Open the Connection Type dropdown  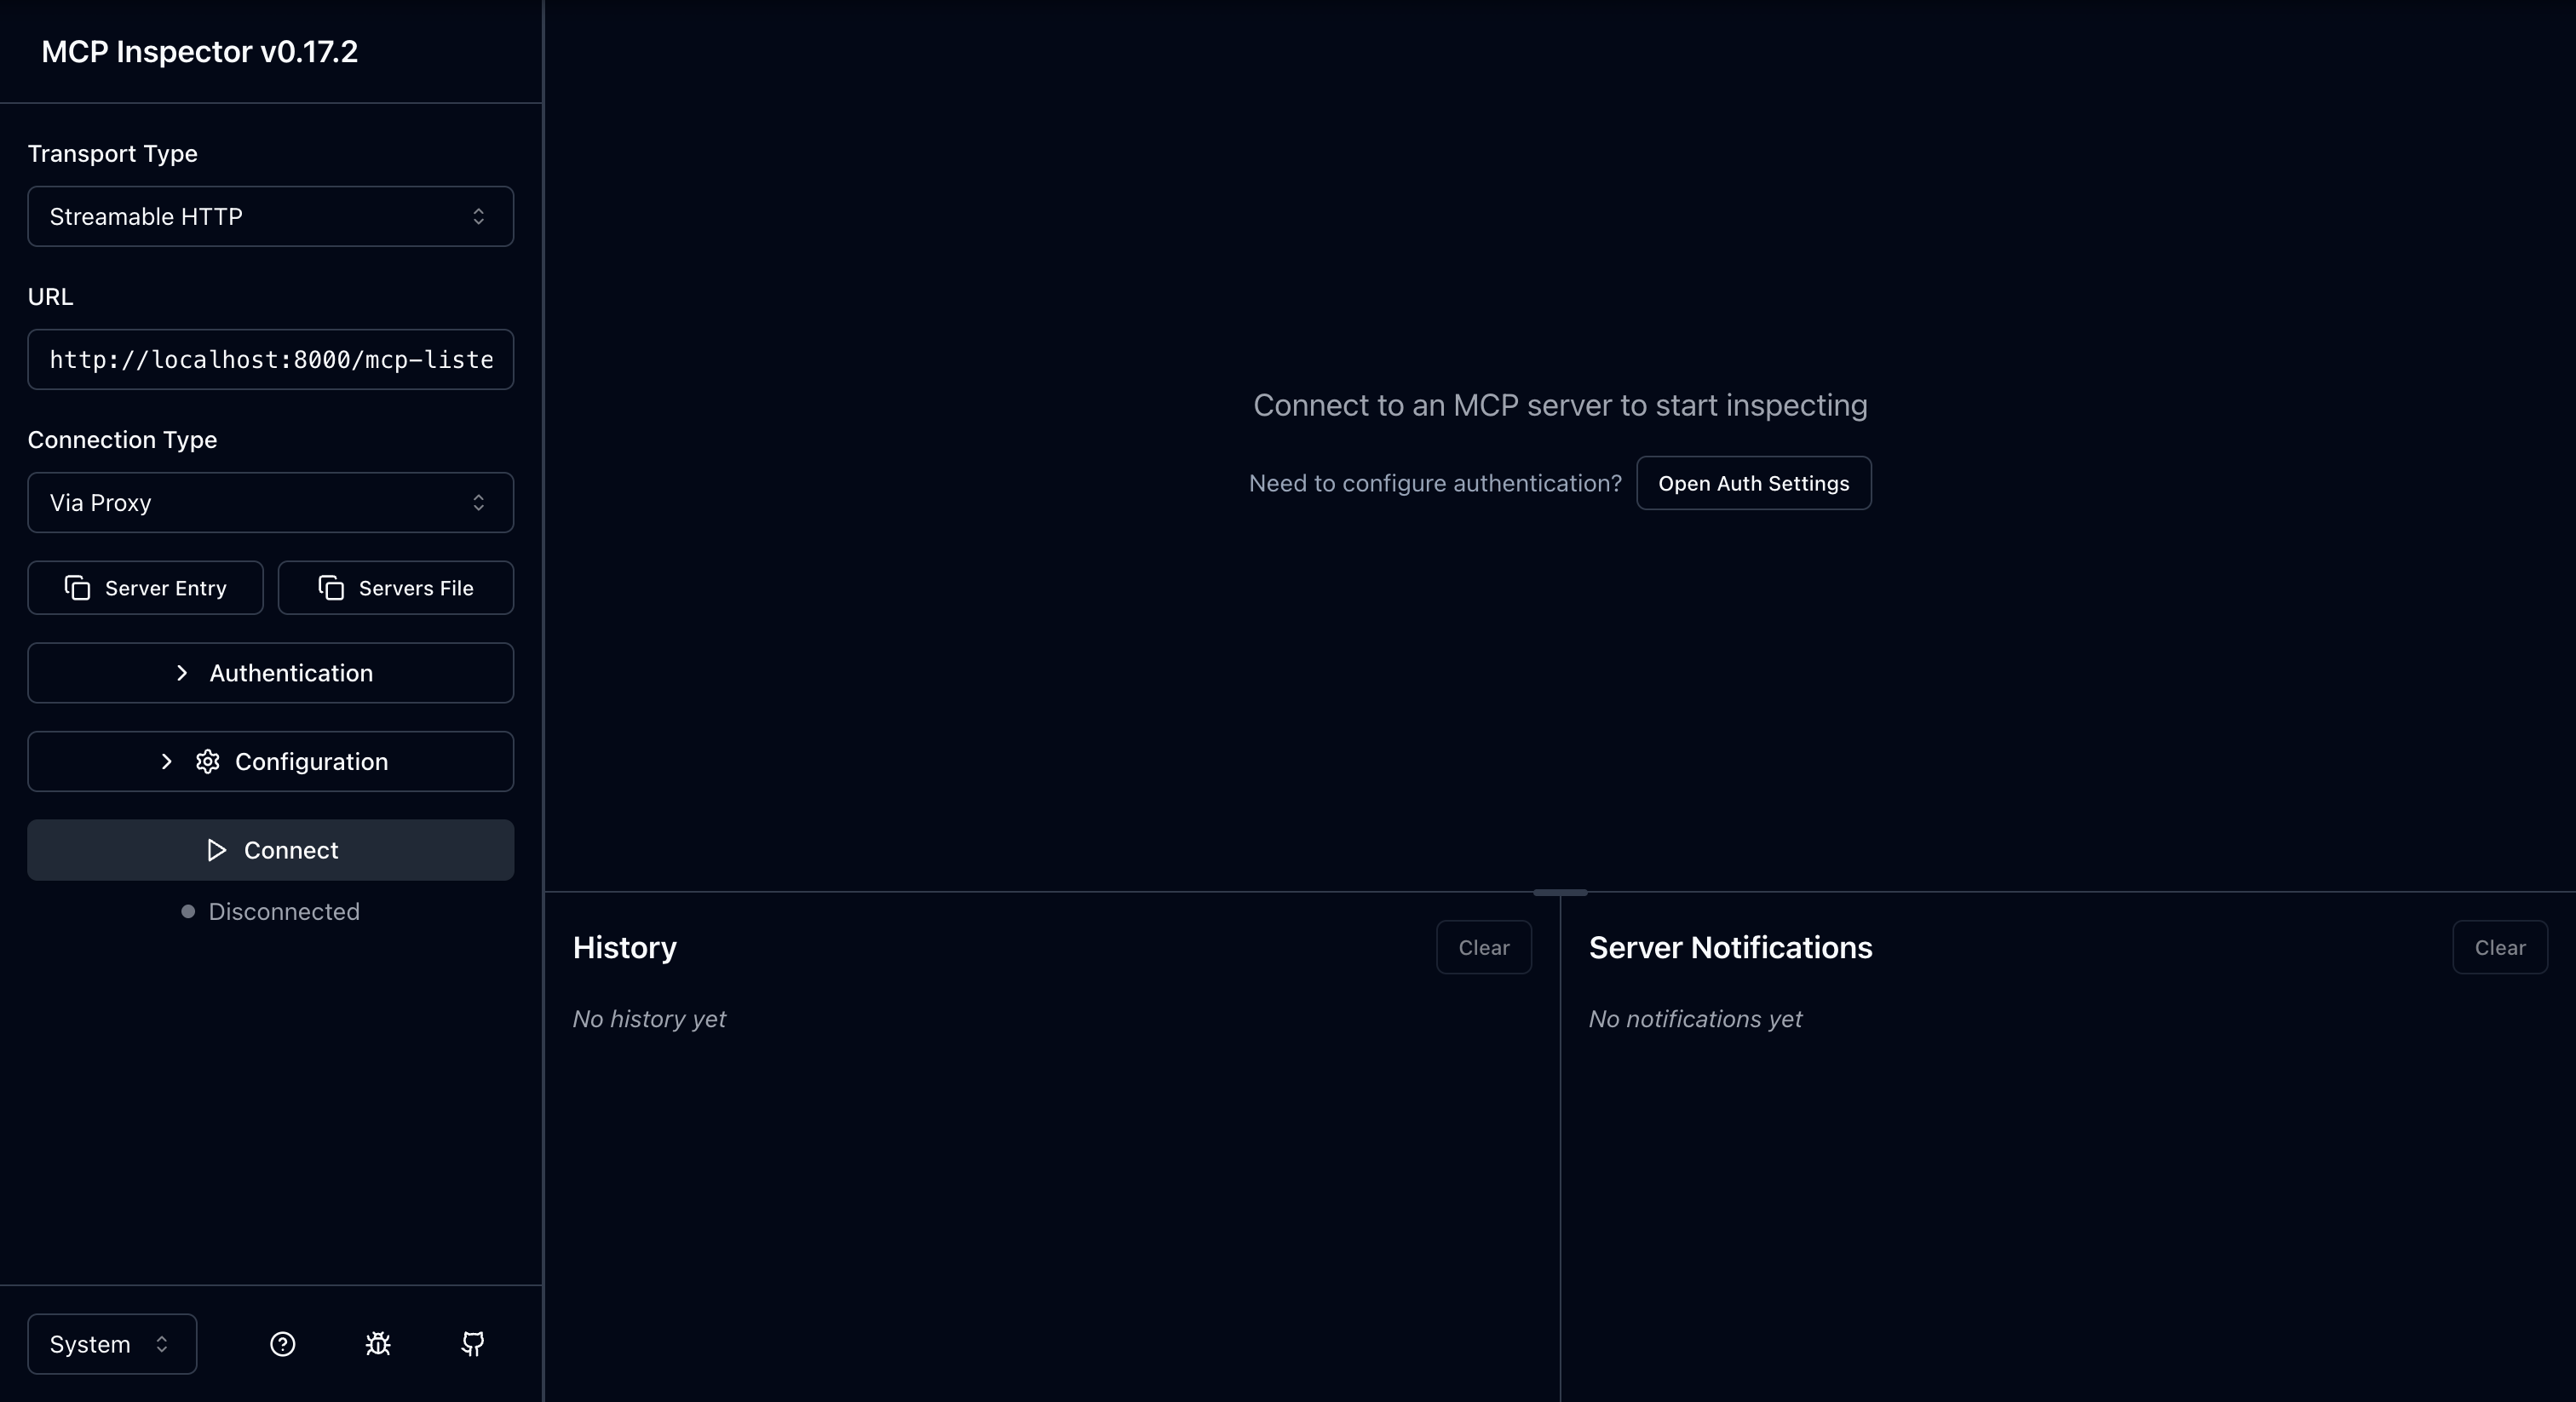[270, 502]
